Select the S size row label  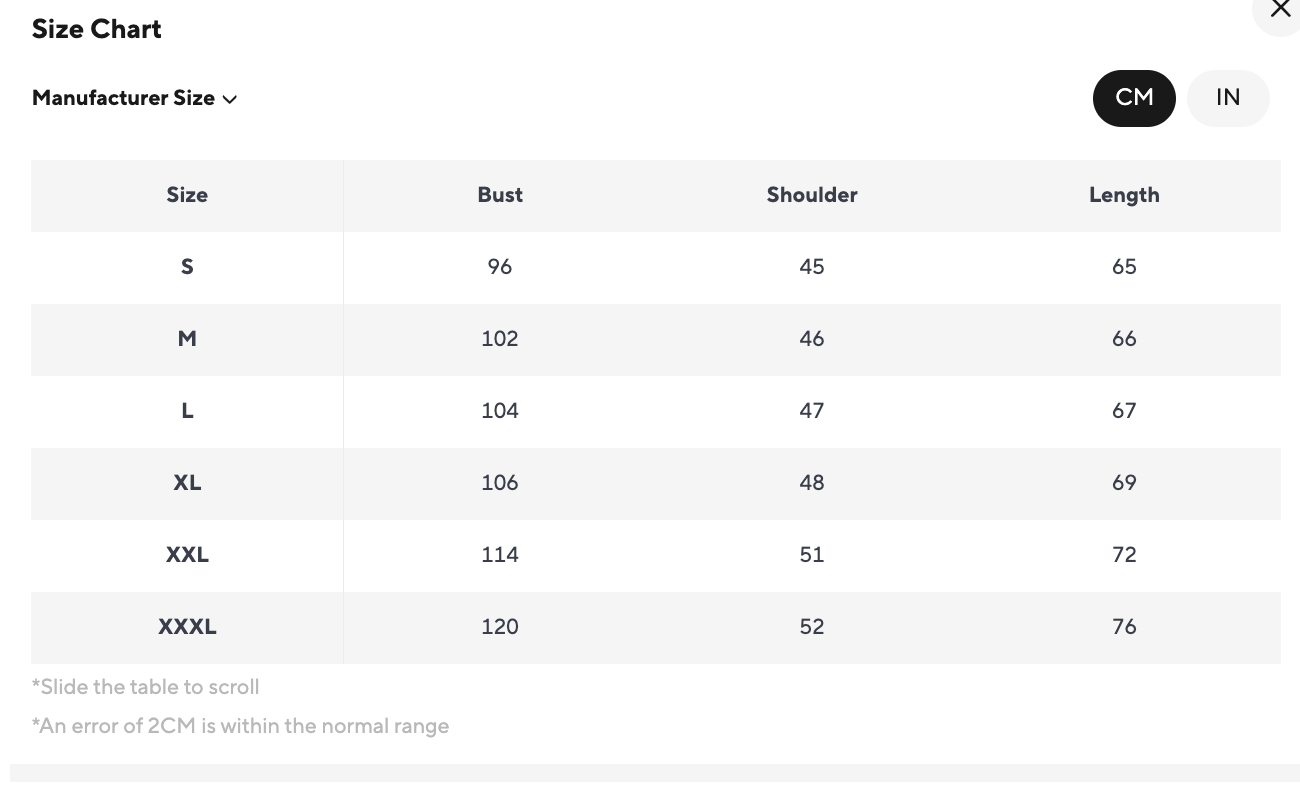coord(187,267)
